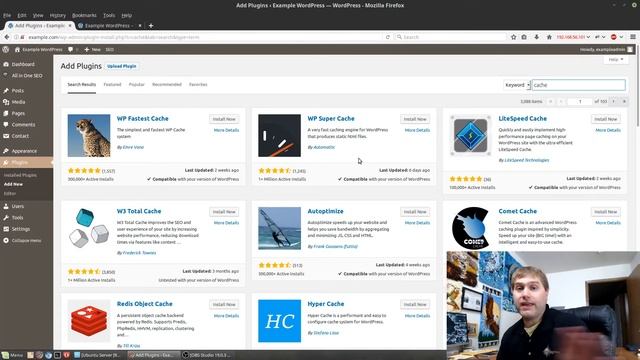The width and height of the screenshot is (640, 360).
Task: Click the Hyper Cache HC logo thumbnail
Action: click(x=280, y=321)
